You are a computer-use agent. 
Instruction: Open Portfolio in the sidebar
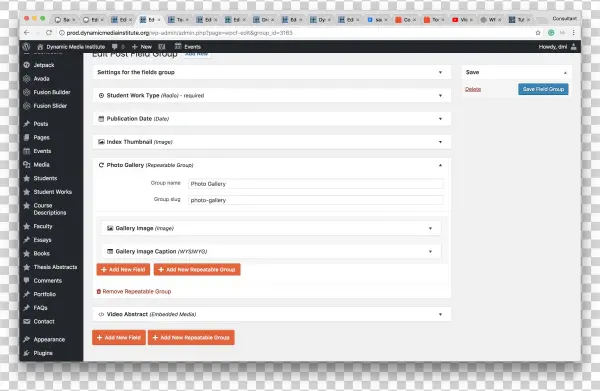(44, 294)
